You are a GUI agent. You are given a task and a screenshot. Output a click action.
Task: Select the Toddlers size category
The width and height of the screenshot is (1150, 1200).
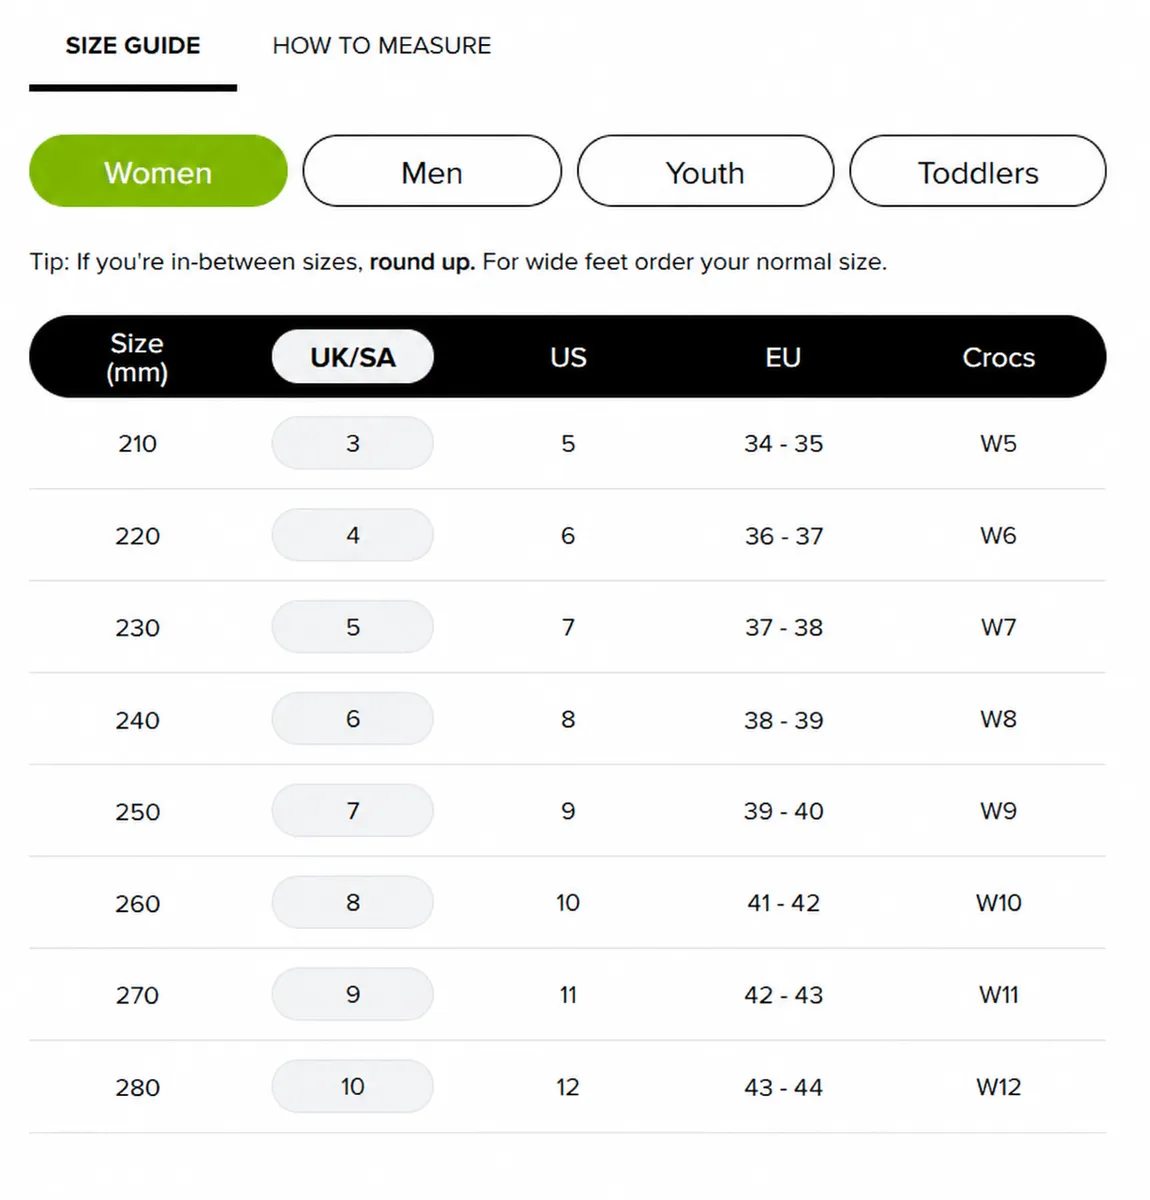click(x=978, y=172)
